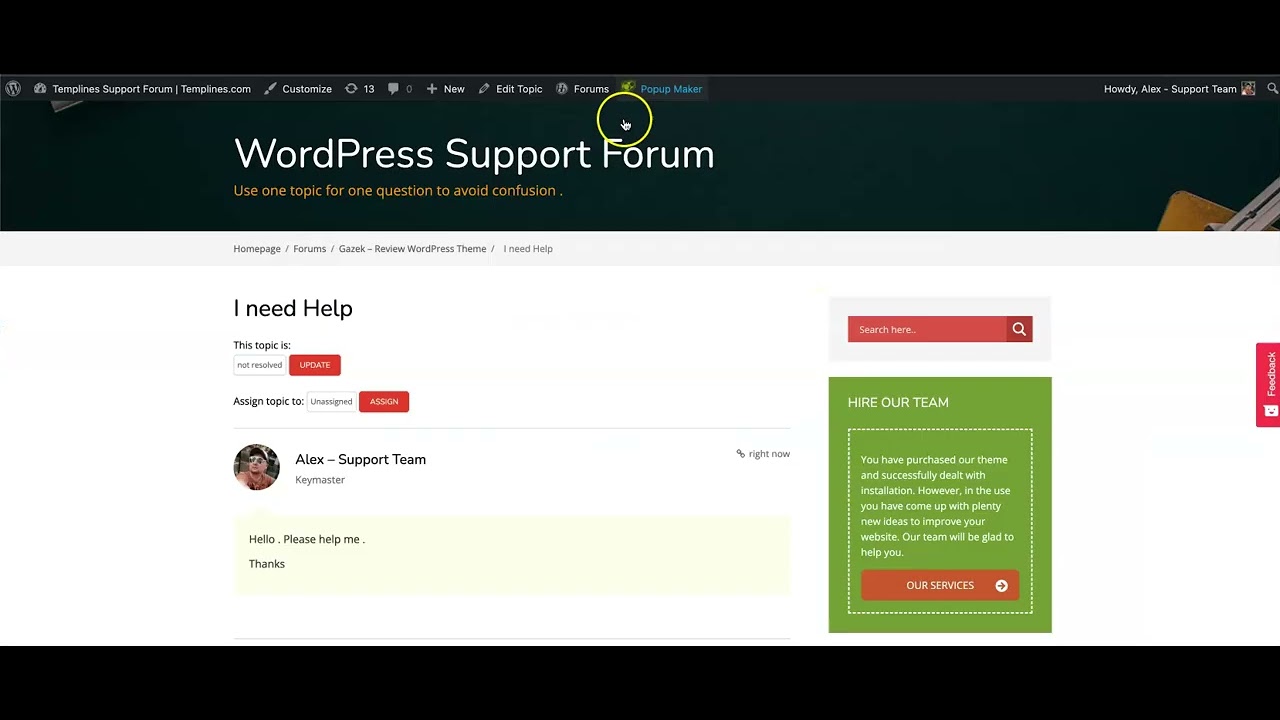The image size is (1280, 720).
Task: Open the WordPress logo menu
Action: coord(13,89)
